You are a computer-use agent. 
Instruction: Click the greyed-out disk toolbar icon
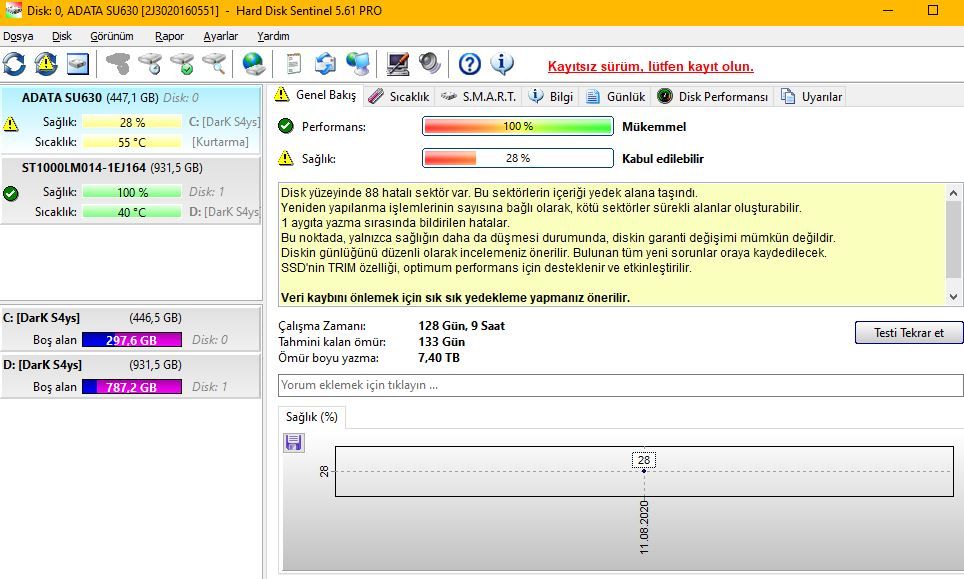coord(117,64)
